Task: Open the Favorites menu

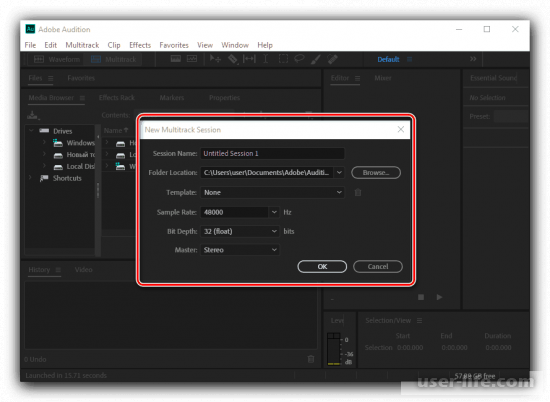Action: click(174, 45)
